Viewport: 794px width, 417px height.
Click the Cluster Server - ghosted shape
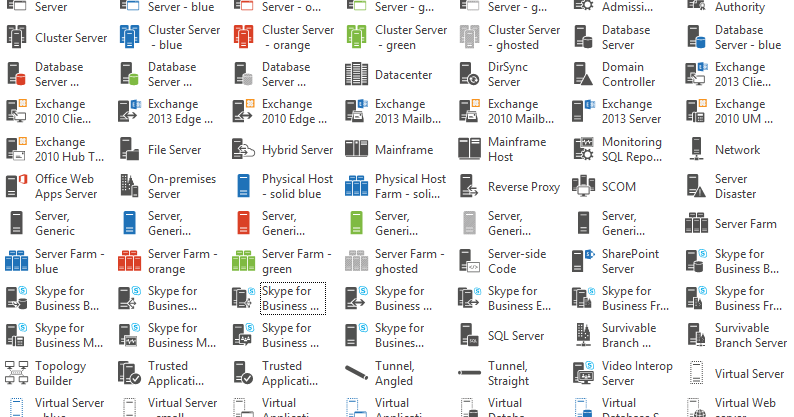(x=469, y=37)
